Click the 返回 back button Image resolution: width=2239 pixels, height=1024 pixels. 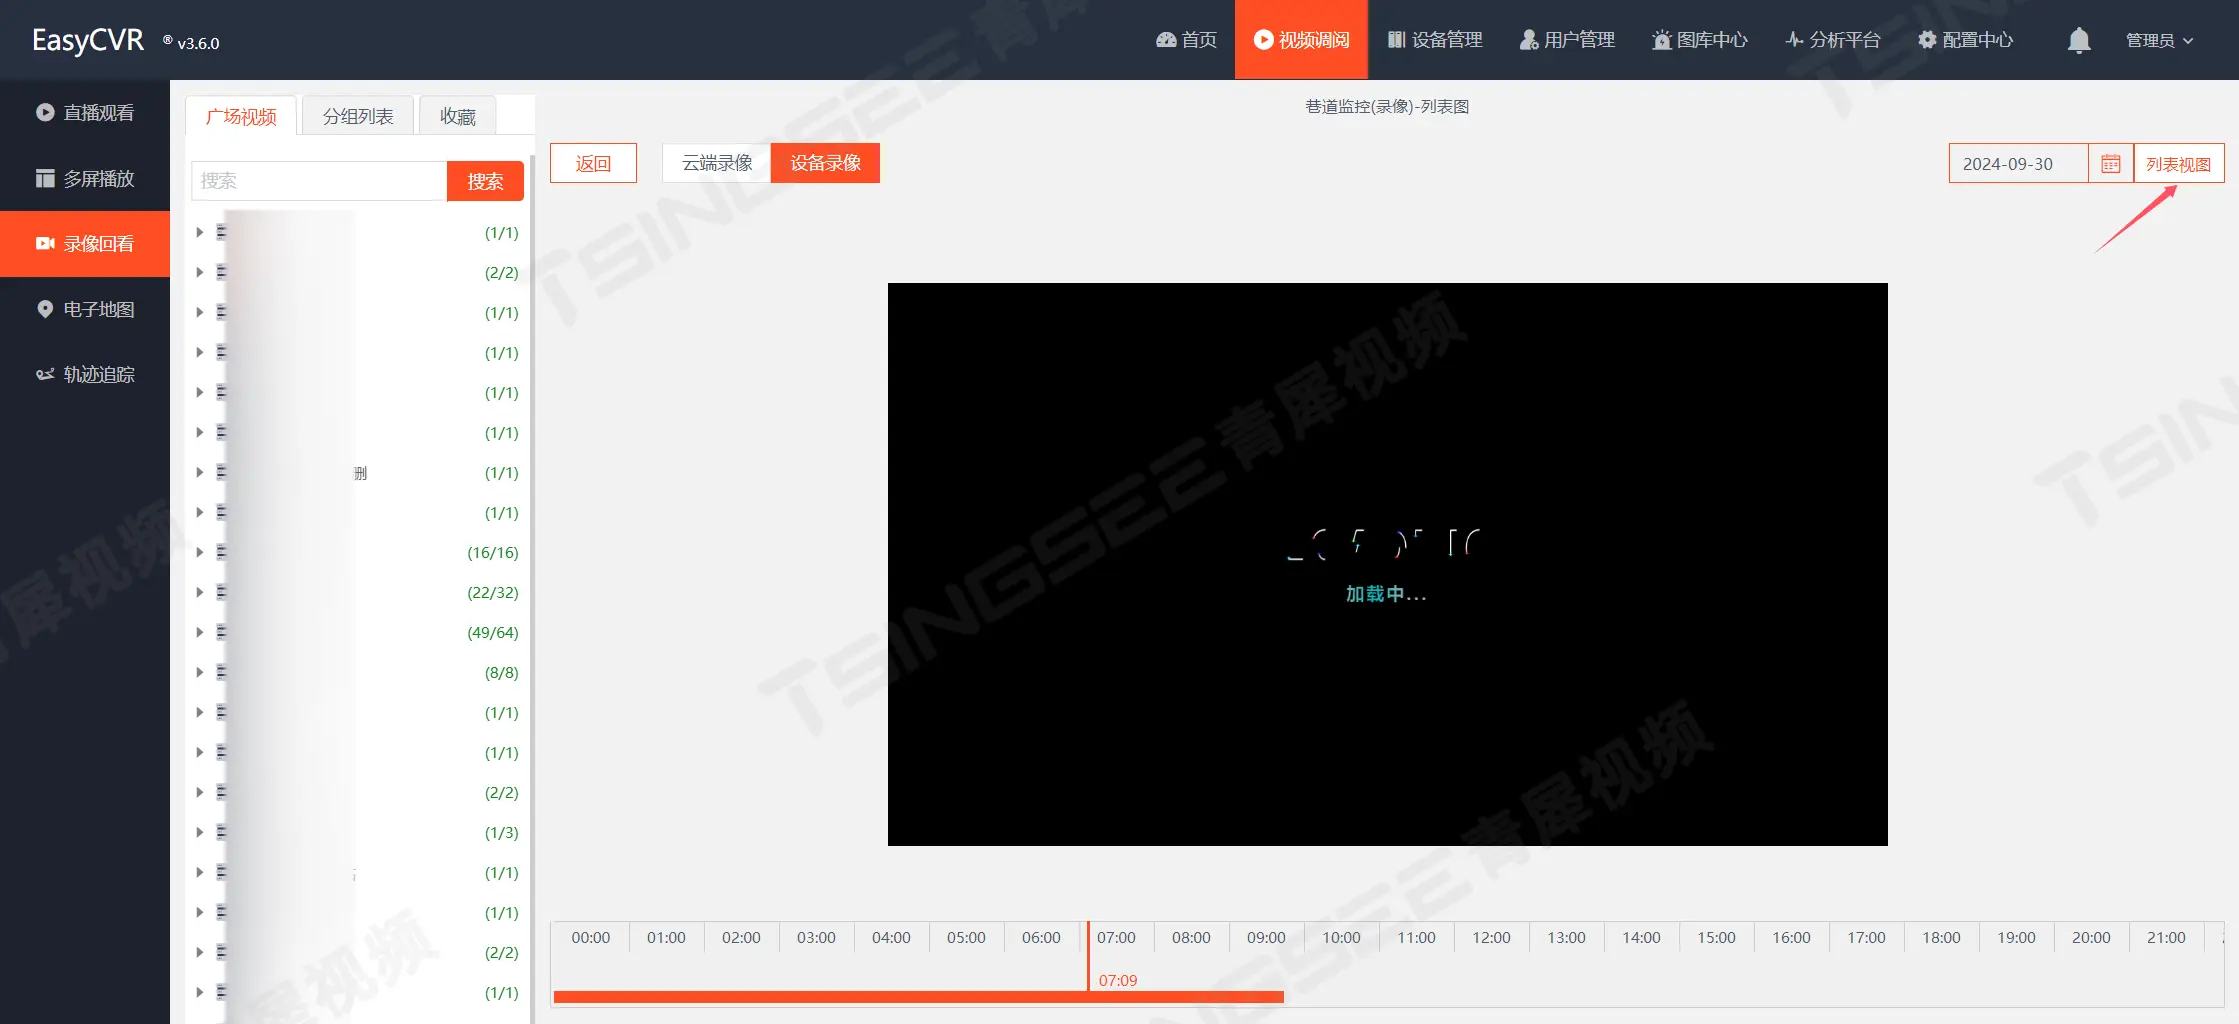click(593, 163)
